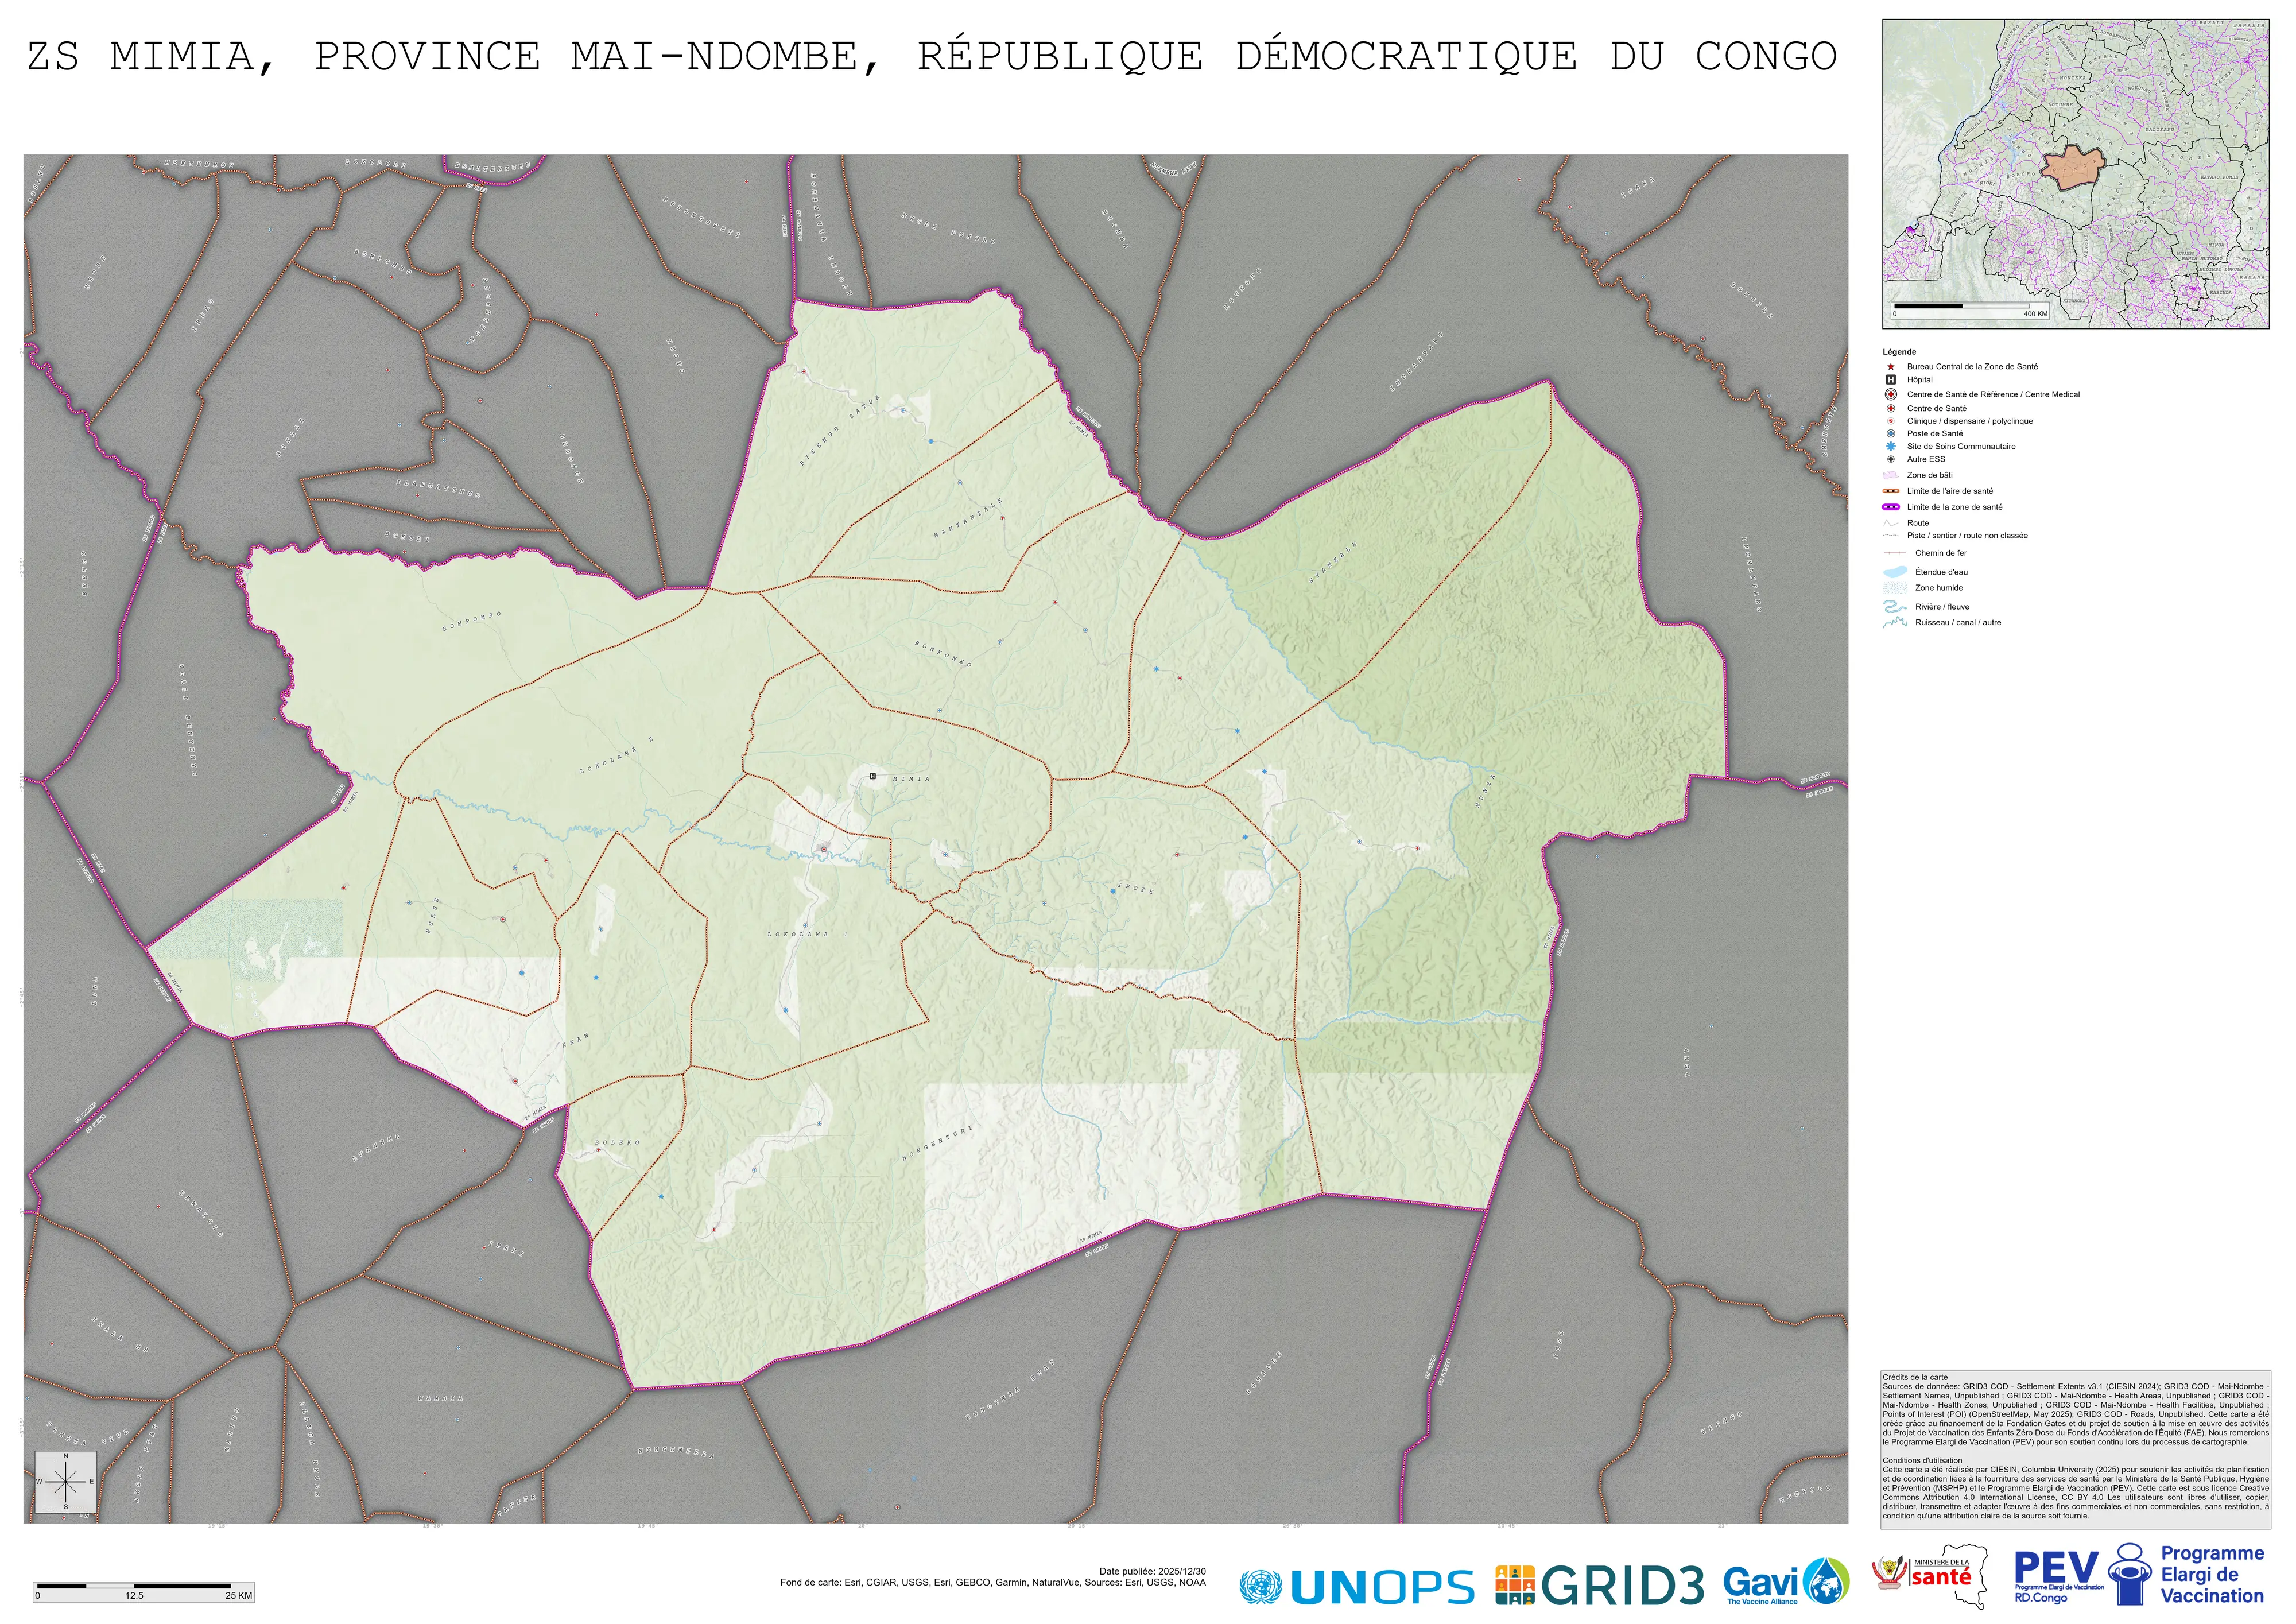Viewport: 2296px width, 1624px height.
Task: Click the purple Limite de la zone de santé symbol
Action: click(1891, 507)
